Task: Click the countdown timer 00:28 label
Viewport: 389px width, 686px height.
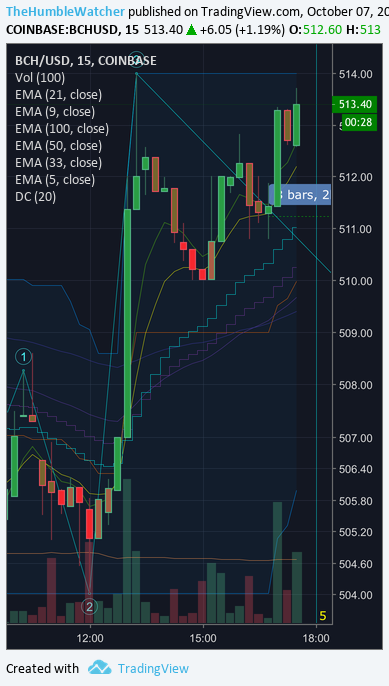Action: 359,122
